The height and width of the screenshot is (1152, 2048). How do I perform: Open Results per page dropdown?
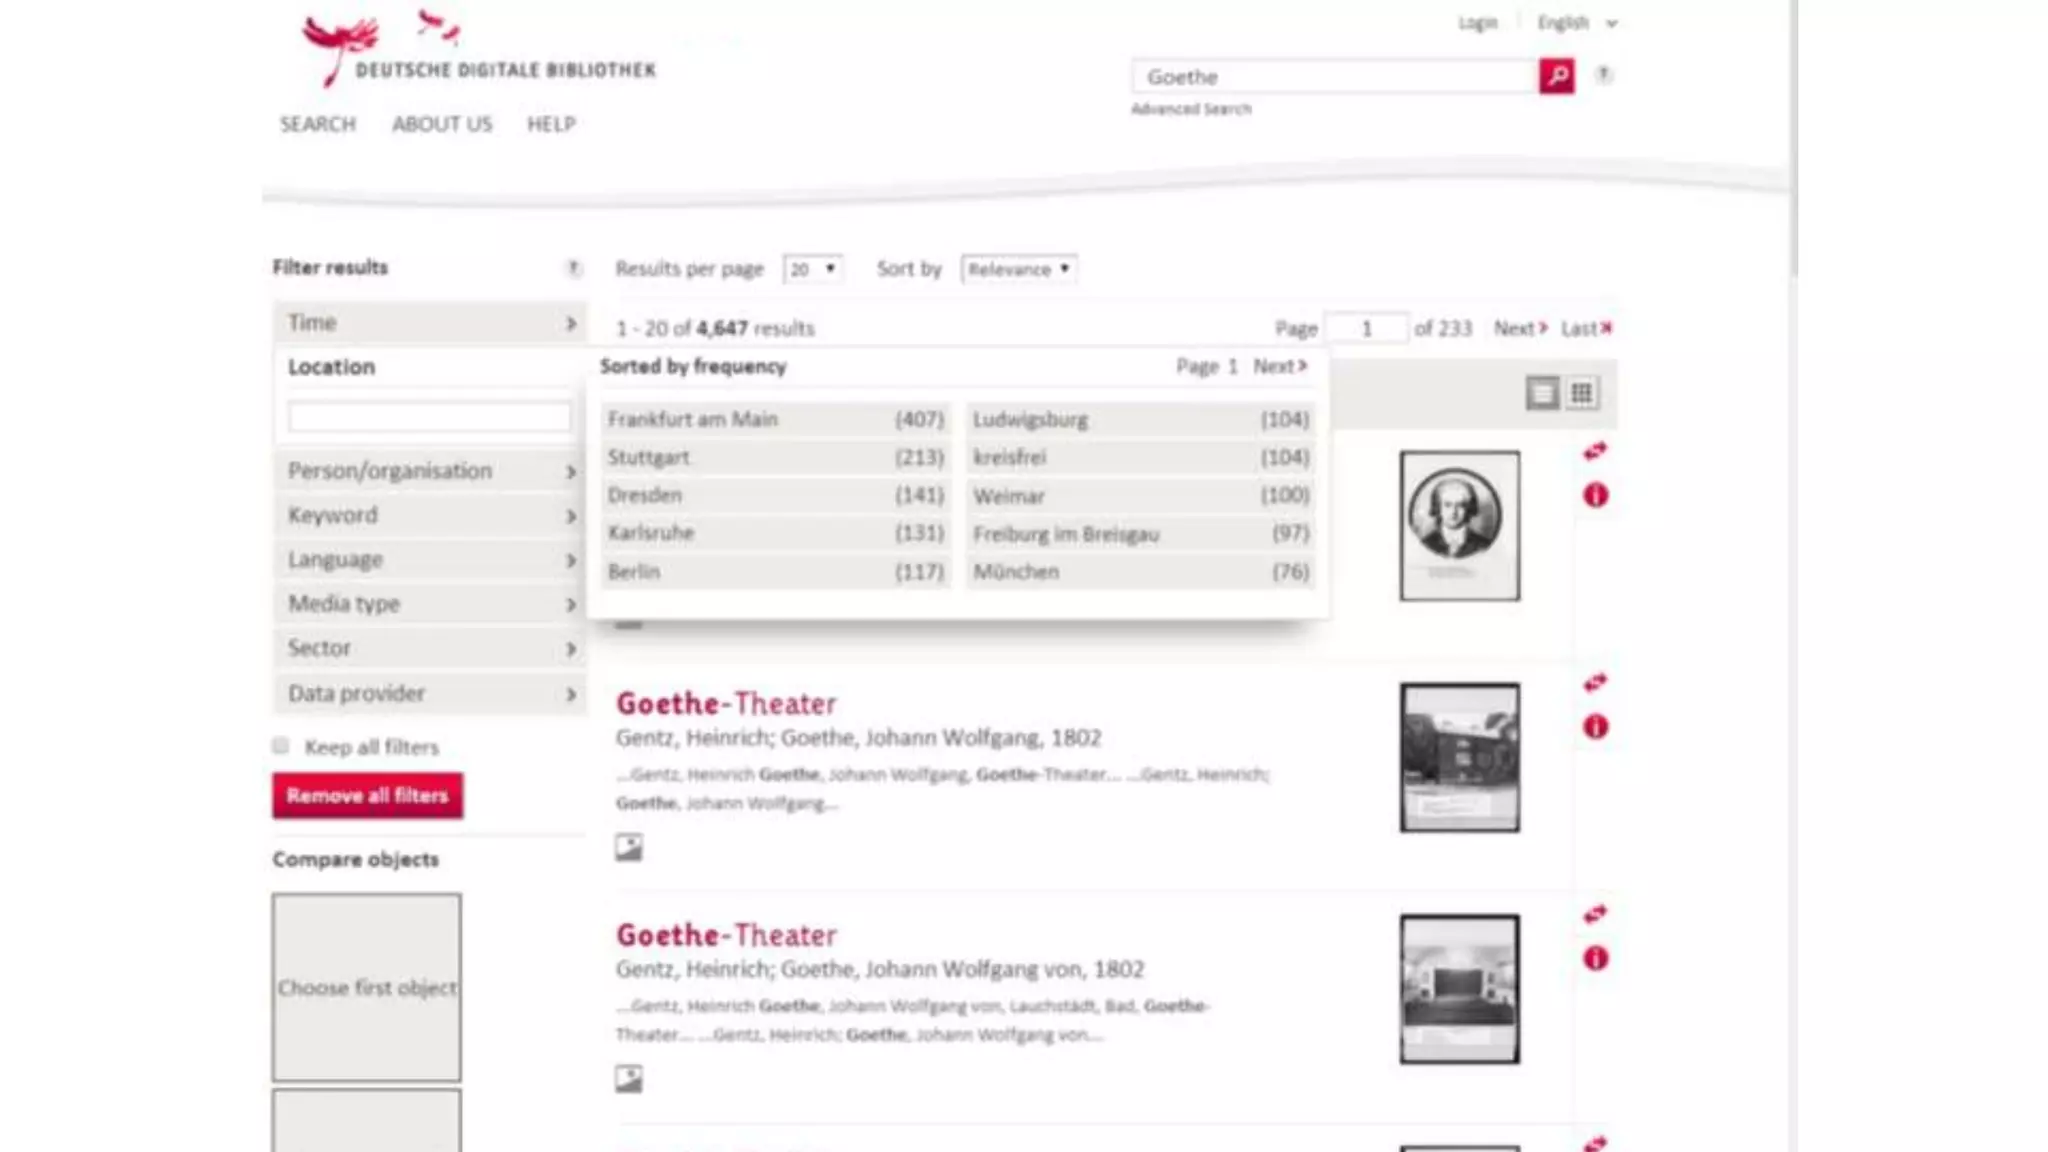[x=812, y=269]
